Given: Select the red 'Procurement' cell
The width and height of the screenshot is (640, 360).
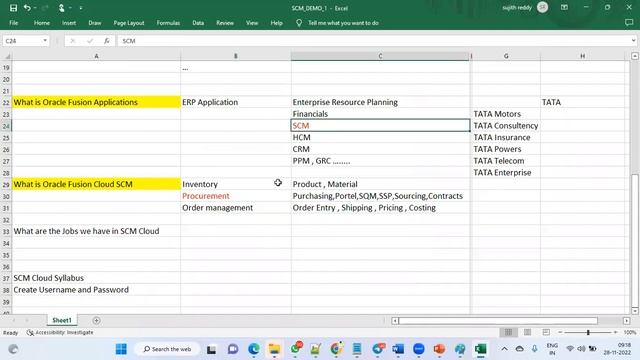Looking at the screenshot, I should 236,196.
